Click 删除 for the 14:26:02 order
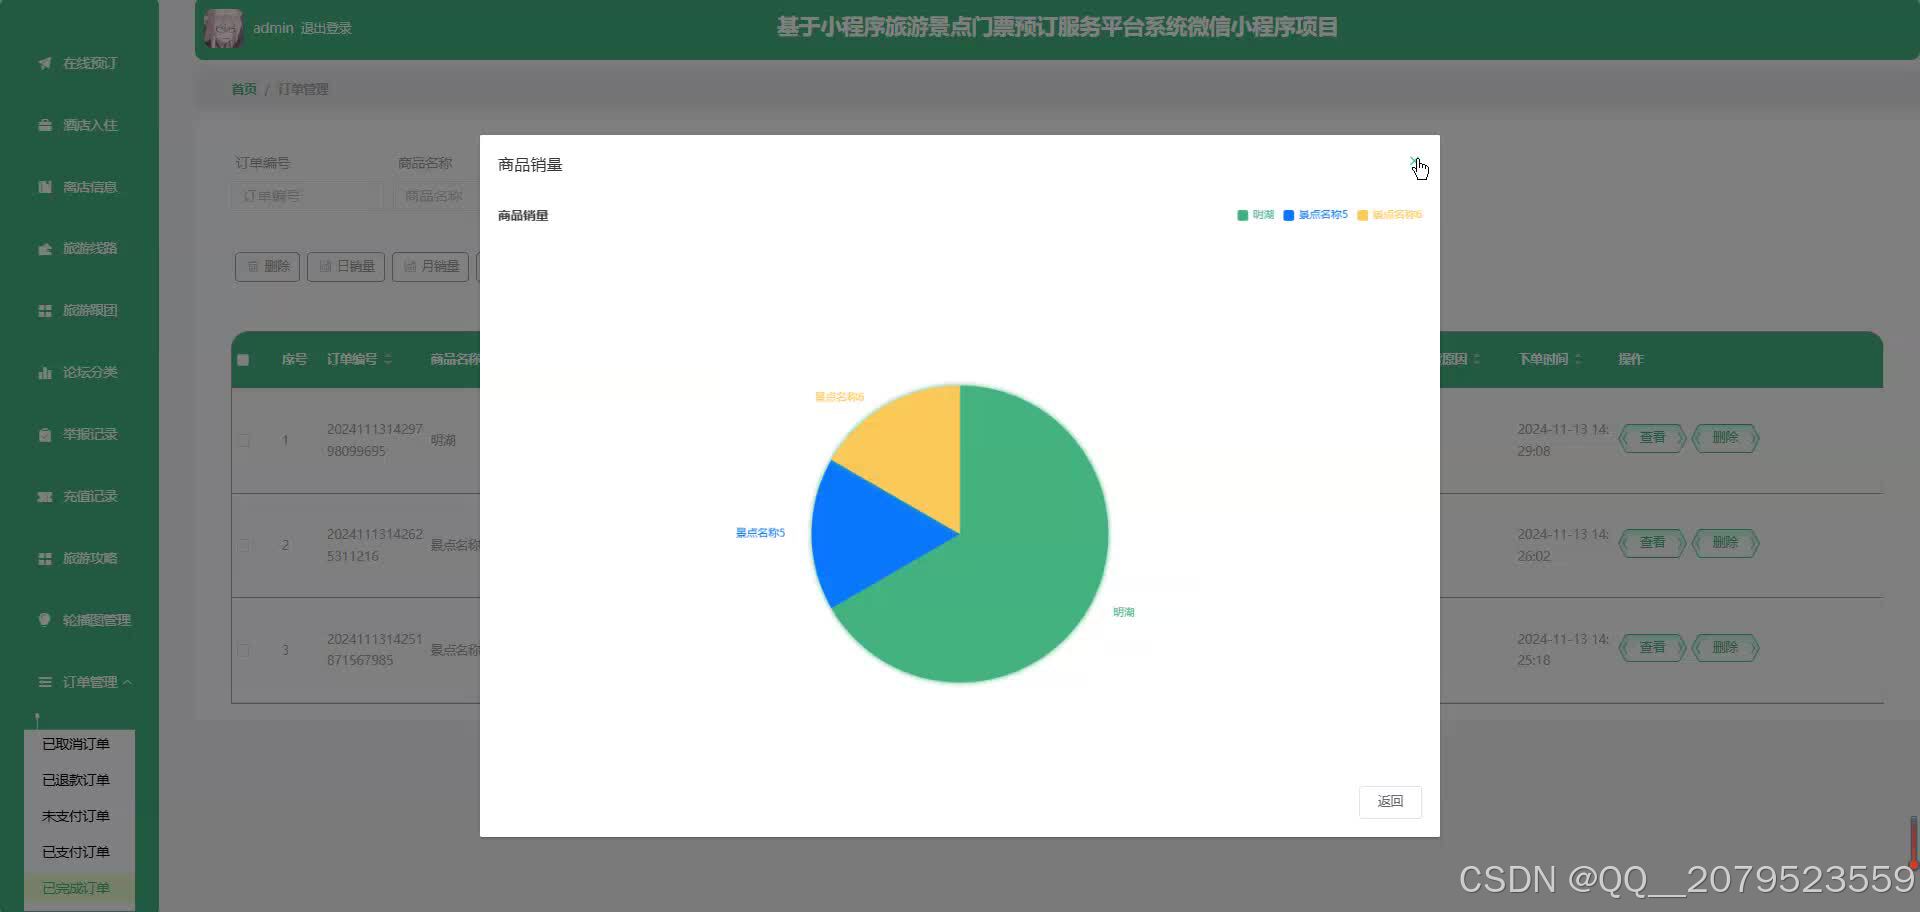Screen dimensions: 1920x912 (1725, 543)
